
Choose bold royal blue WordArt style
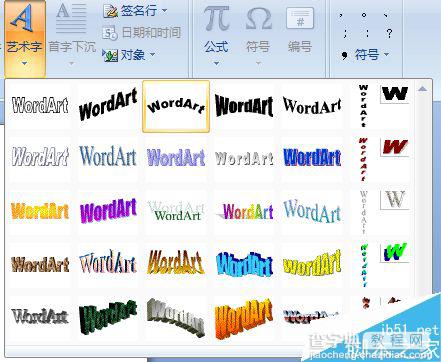pos(312,157)
